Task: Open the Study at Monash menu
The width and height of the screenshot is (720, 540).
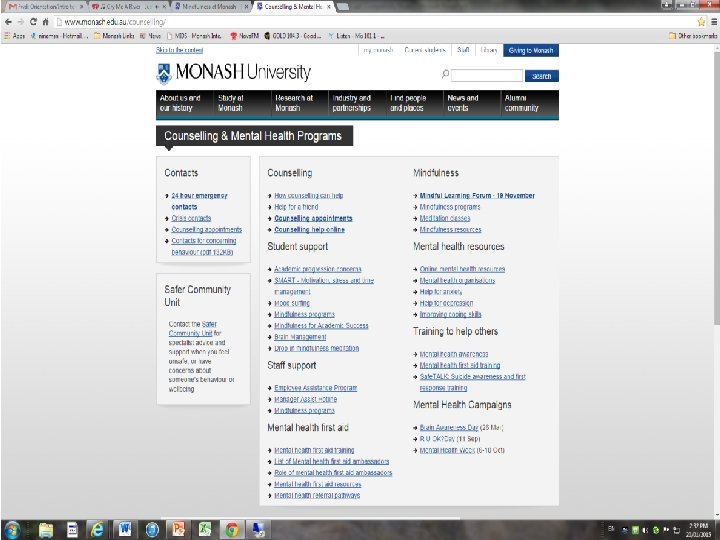Action: pyautogui.click(x=242, y=103)
